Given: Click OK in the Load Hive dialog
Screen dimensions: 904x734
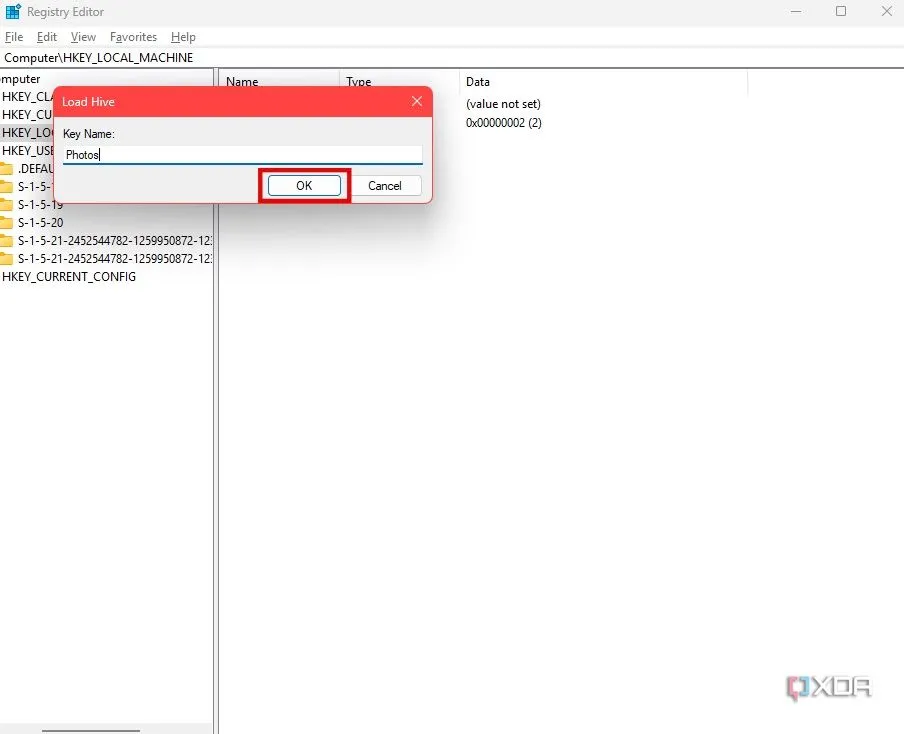Looking at the screenshot, I should pyautogui.click(x=304, y=186).
